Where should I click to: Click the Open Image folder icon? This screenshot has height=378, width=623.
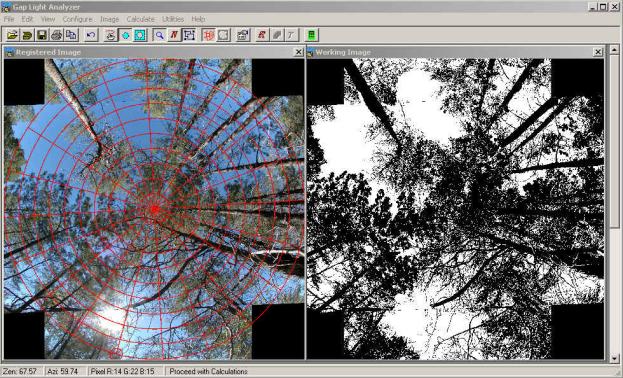coord(13,35)
